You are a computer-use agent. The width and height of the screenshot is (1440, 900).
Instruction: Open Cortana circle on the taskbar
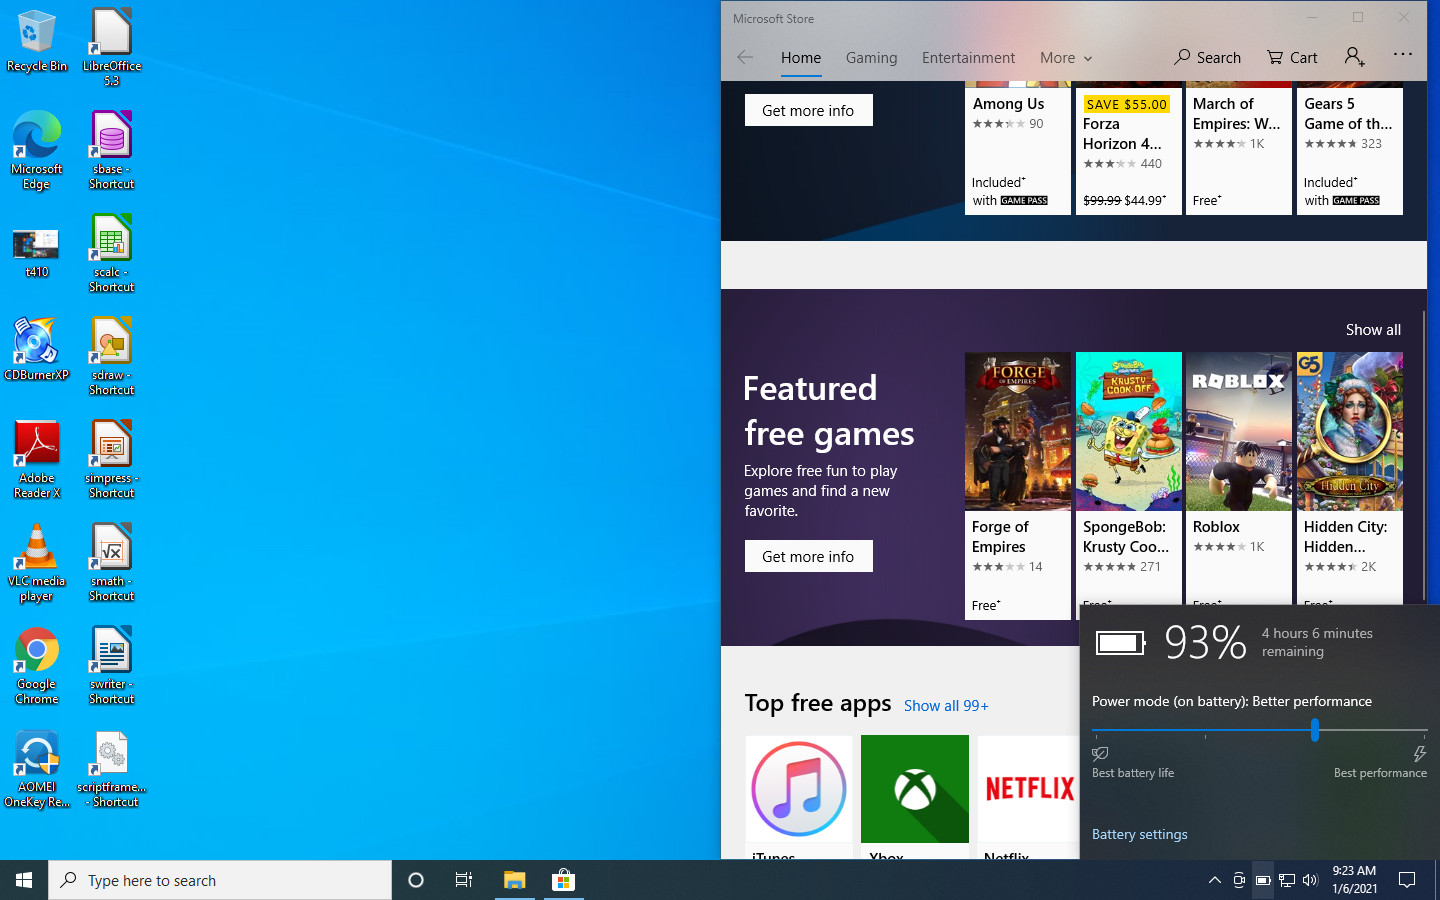coord(416,880)
